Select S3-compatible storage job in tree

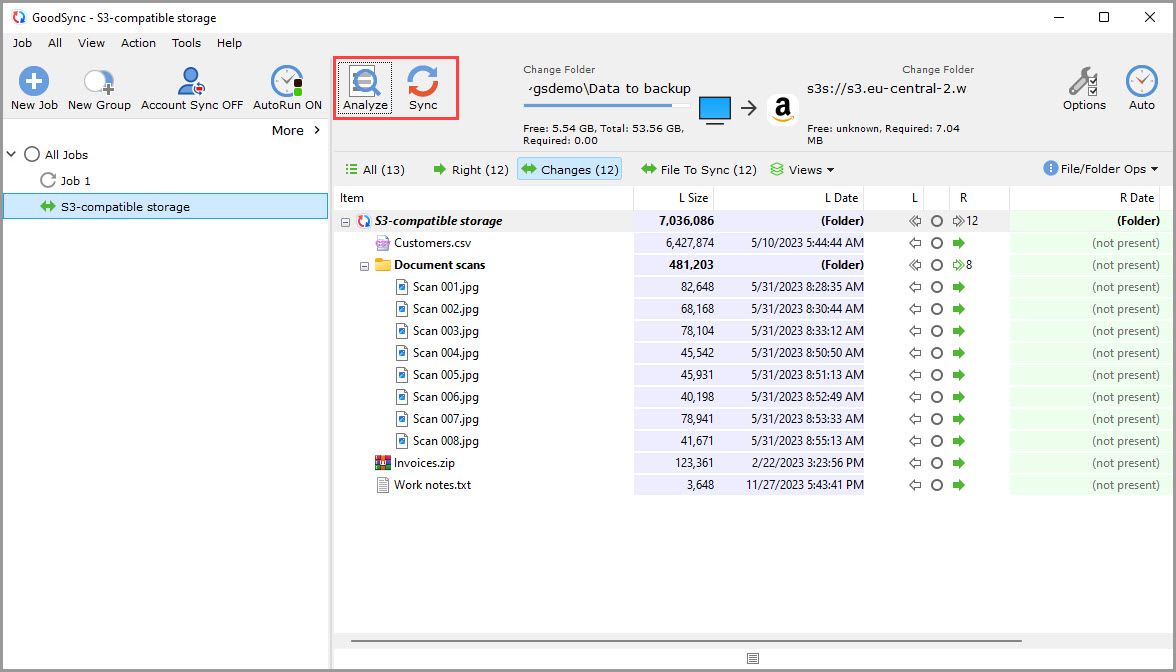[166, 206]
